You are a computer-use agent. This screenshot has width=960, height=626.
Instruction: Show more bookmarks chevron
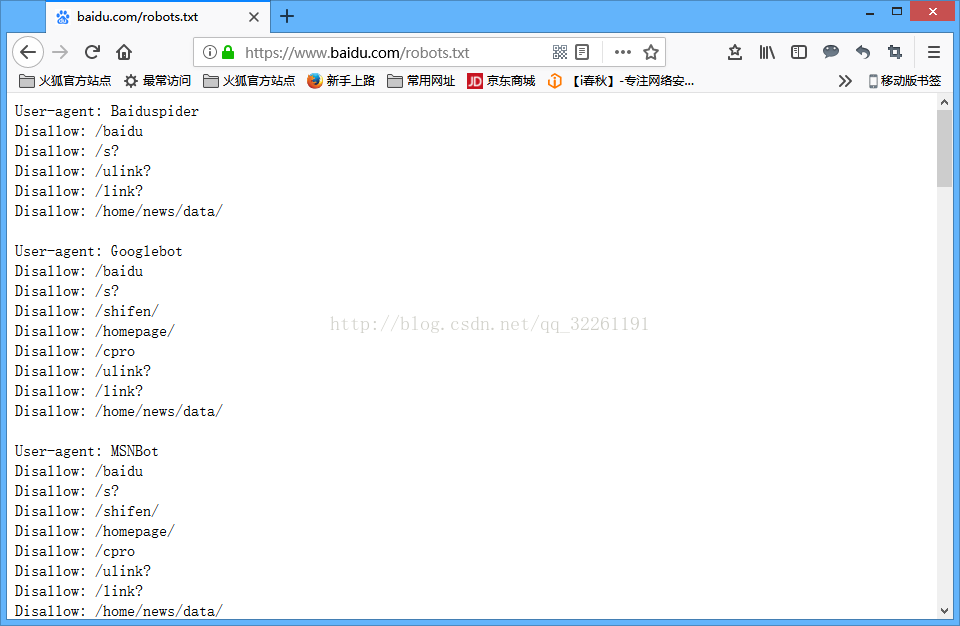[845, 81]
